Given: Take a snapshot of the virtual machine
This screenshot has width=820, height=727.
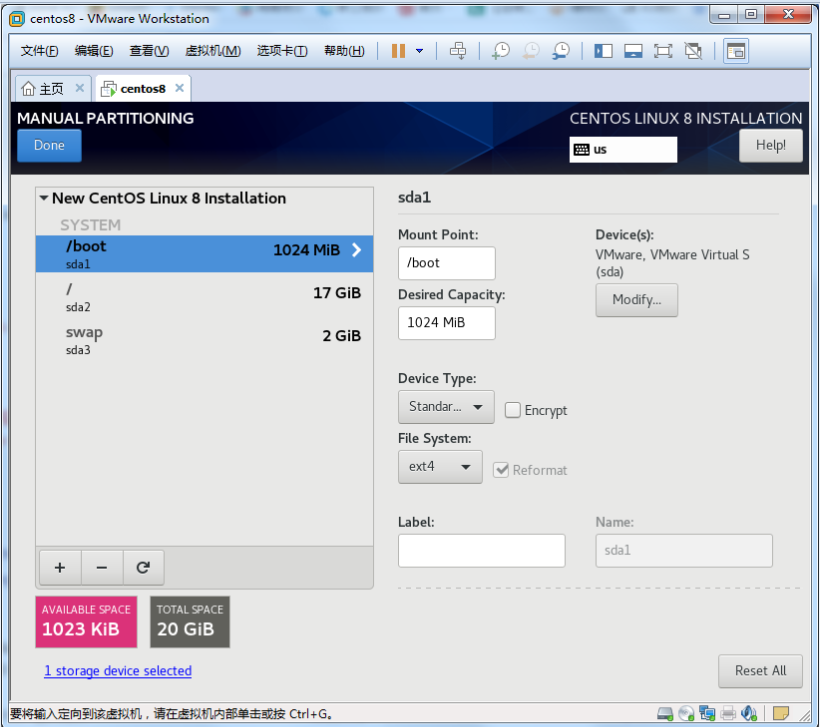Looking at the screenshot, I should click(501, 51).
